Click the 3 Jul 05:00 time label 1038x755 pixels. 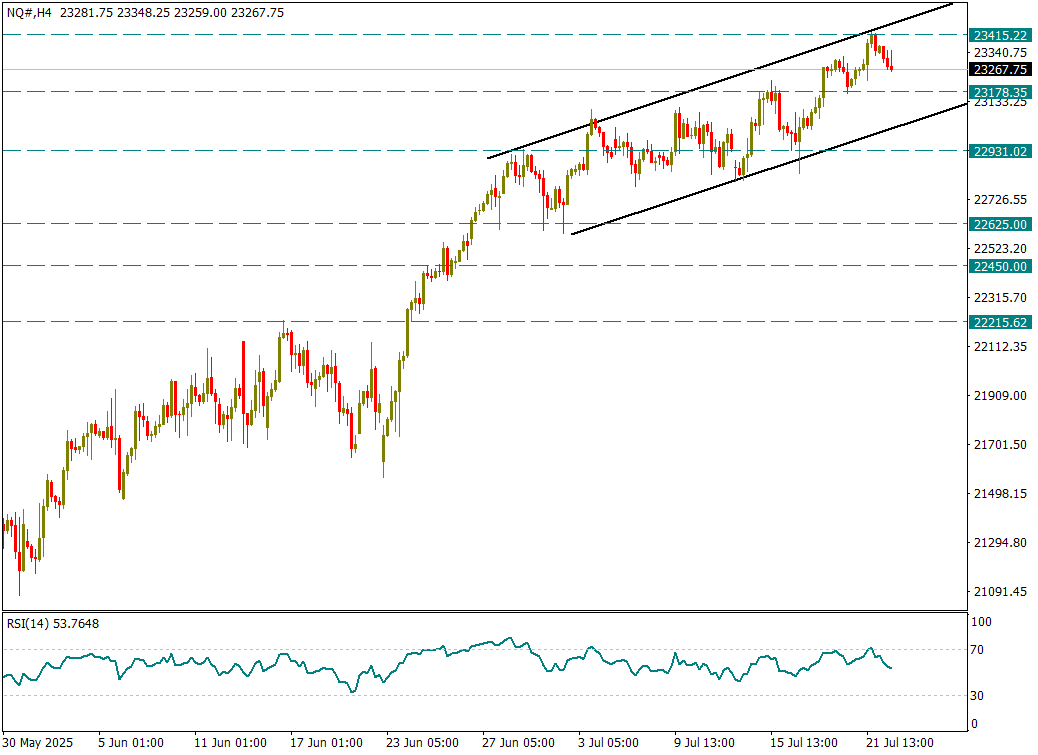(x=608, y=742)
